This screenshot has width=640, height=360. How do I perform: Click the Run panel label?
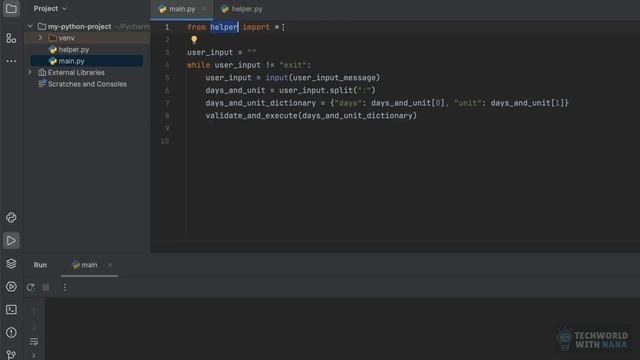[40, 265]
